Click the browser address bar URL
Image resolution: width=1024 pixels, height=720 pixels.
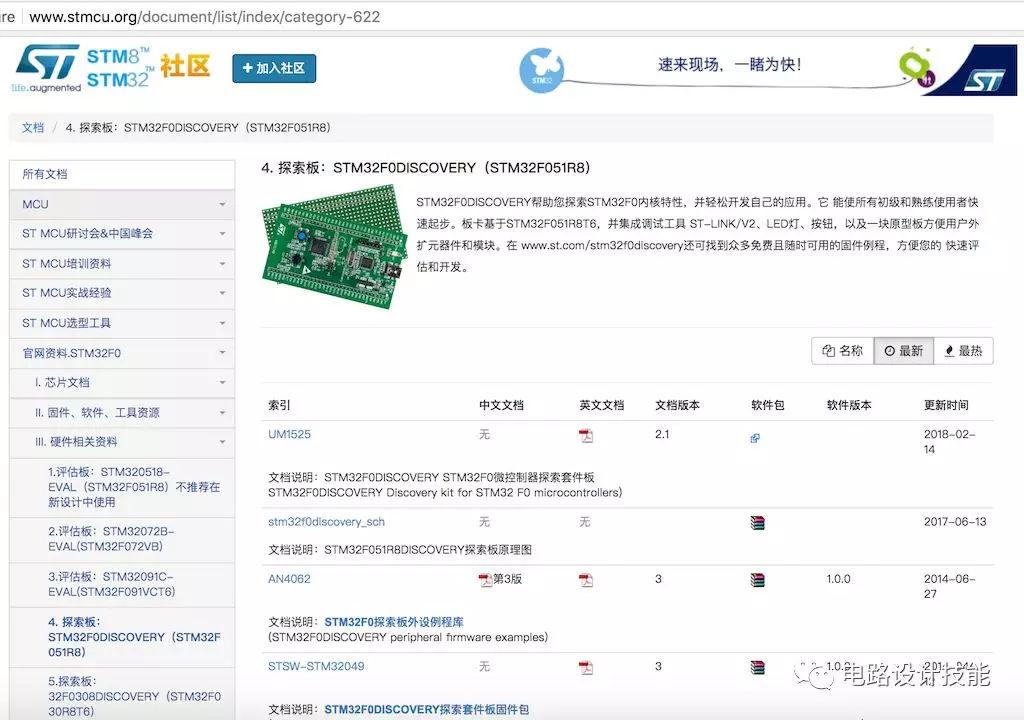tap(204, 16)
